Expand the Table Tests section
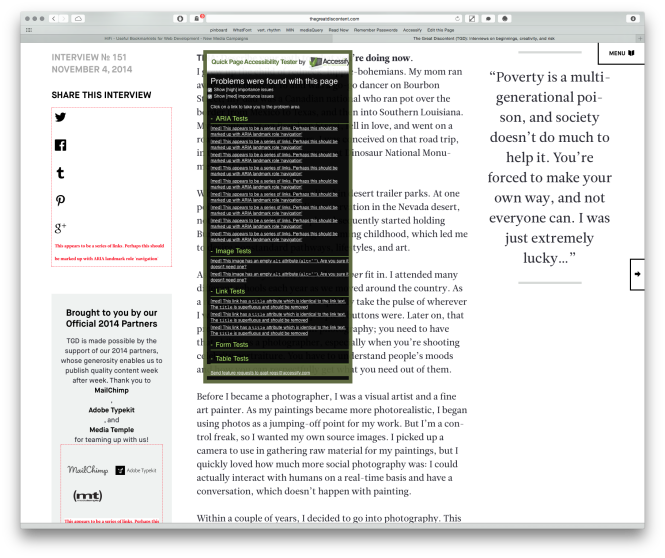The height and width of the screenshot is (558, 665). (232, 359)
